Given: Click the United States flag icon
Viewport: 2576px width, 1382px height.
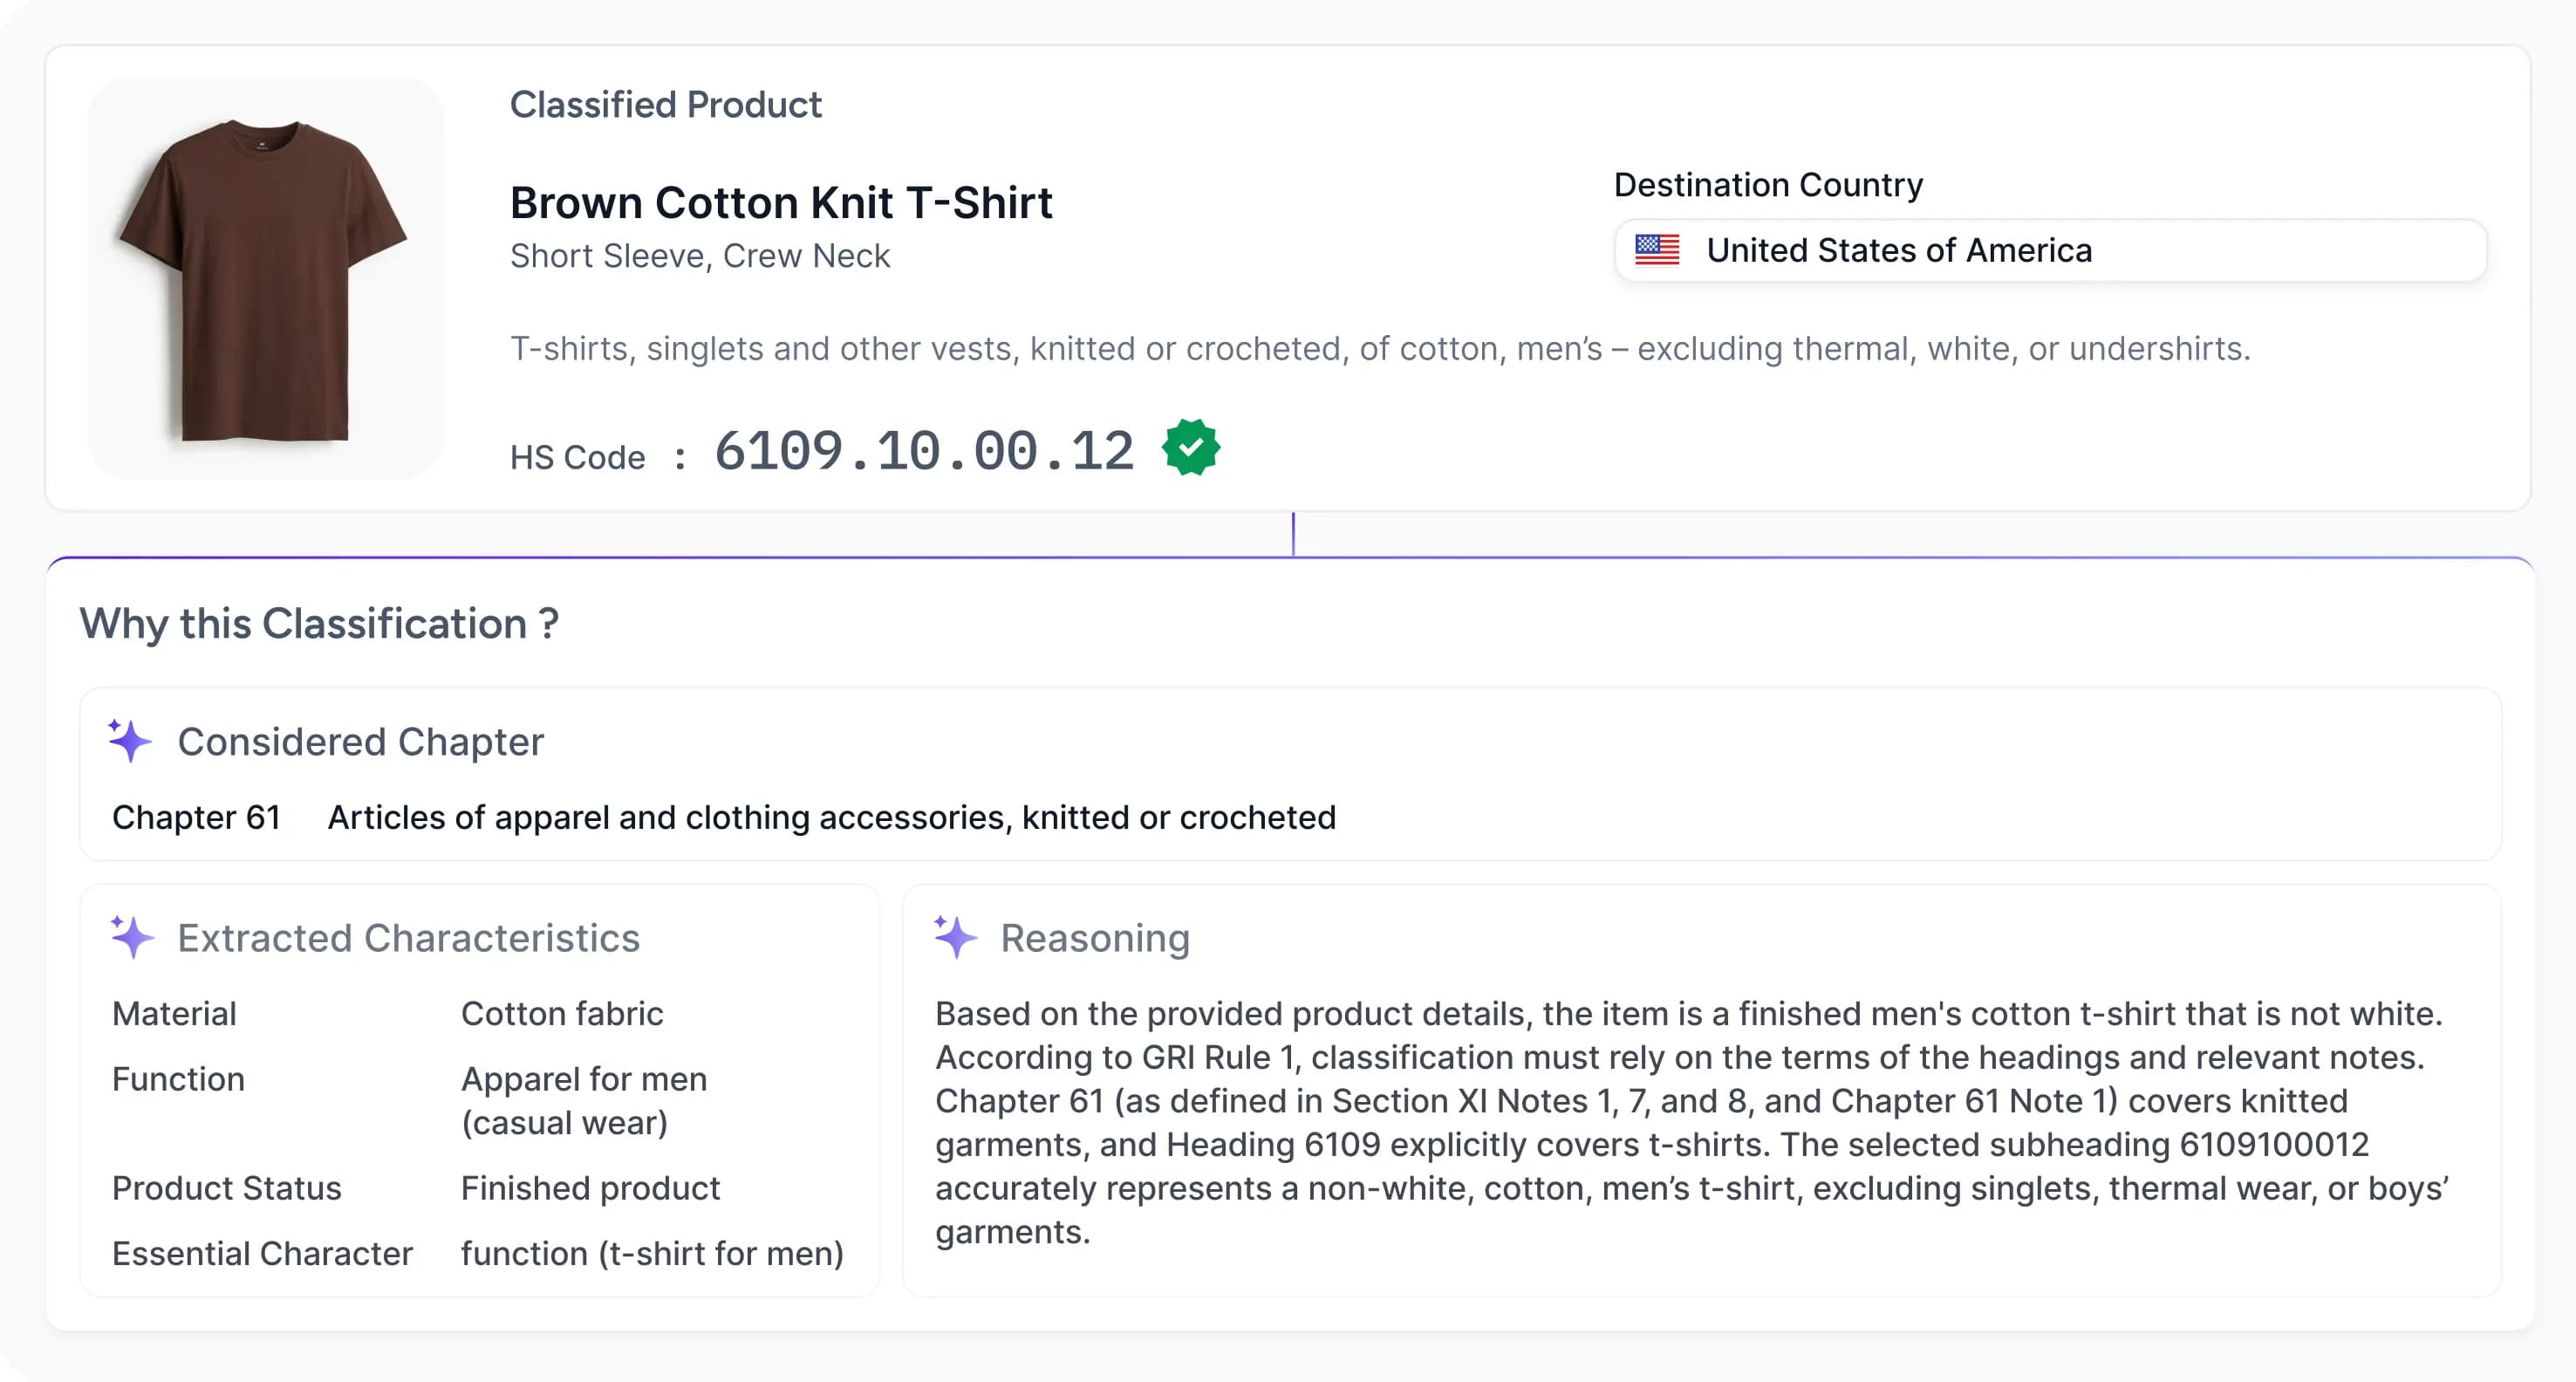Looking at the screenshot, I should tap(1656, 249).
